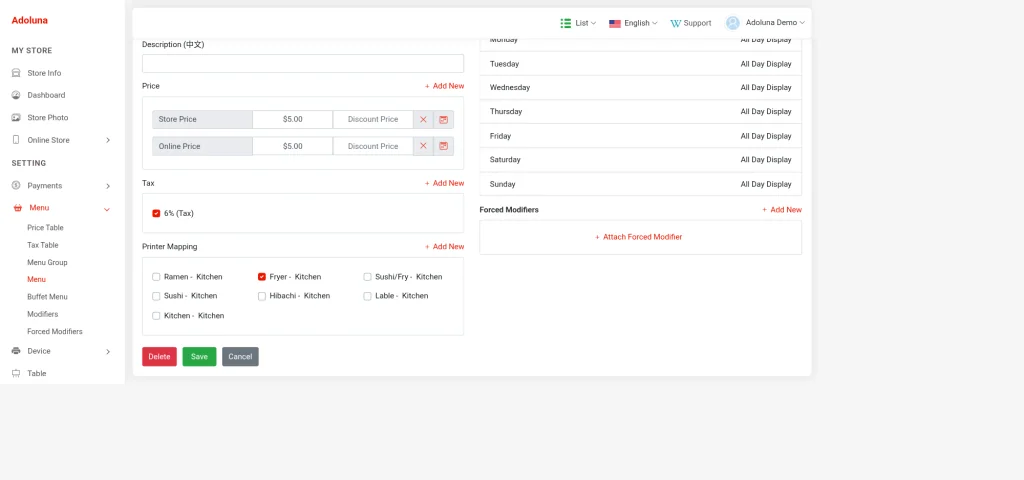The width and height of the screenshot is (1024, 480).
Task: Click Attach Forced Modifier link
Action: click(x=639, y=237)
